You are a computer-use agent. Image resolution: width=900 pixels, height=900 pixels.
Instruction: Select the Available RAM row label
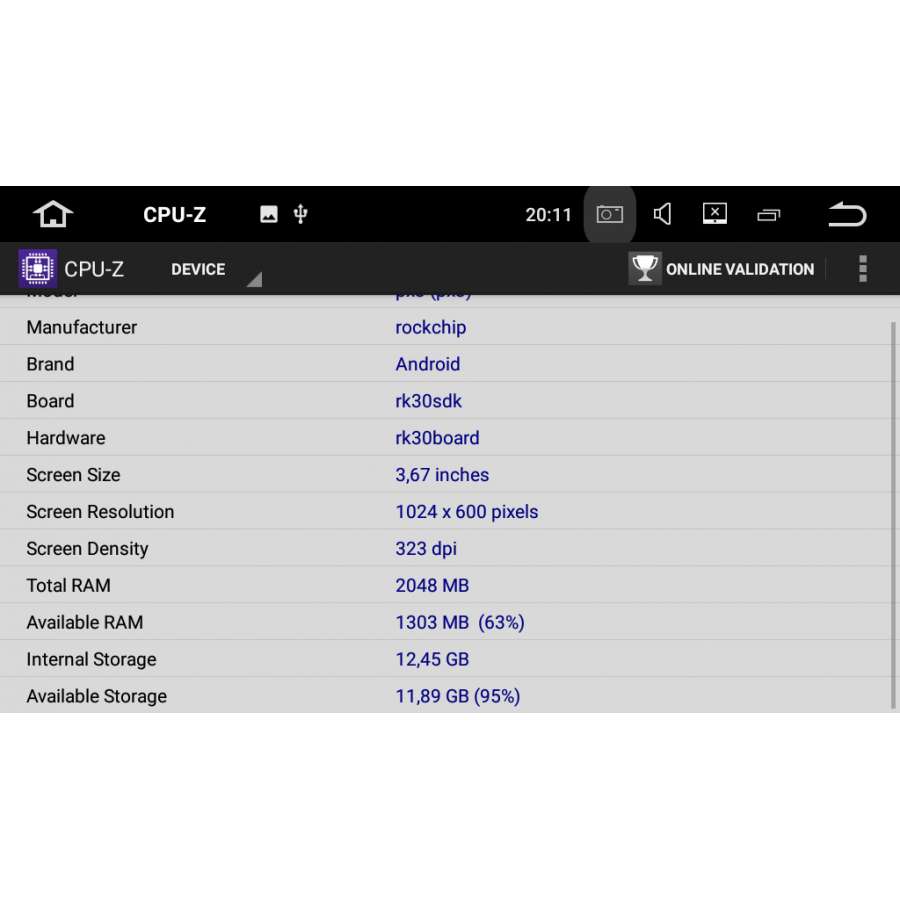[x=85, y=622]
